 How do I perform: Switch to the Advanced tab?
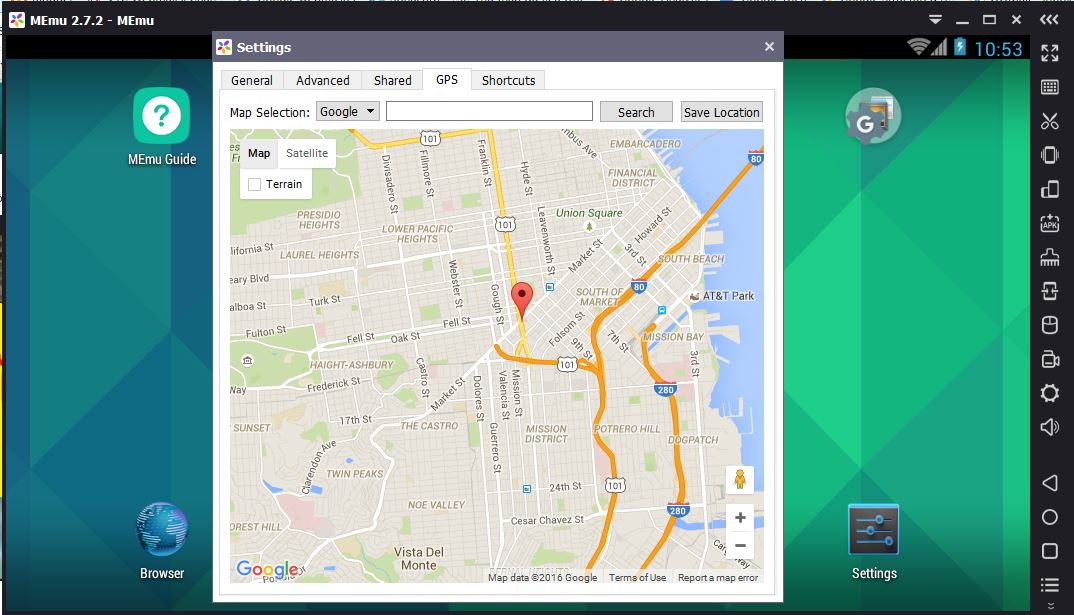point(323,80)
